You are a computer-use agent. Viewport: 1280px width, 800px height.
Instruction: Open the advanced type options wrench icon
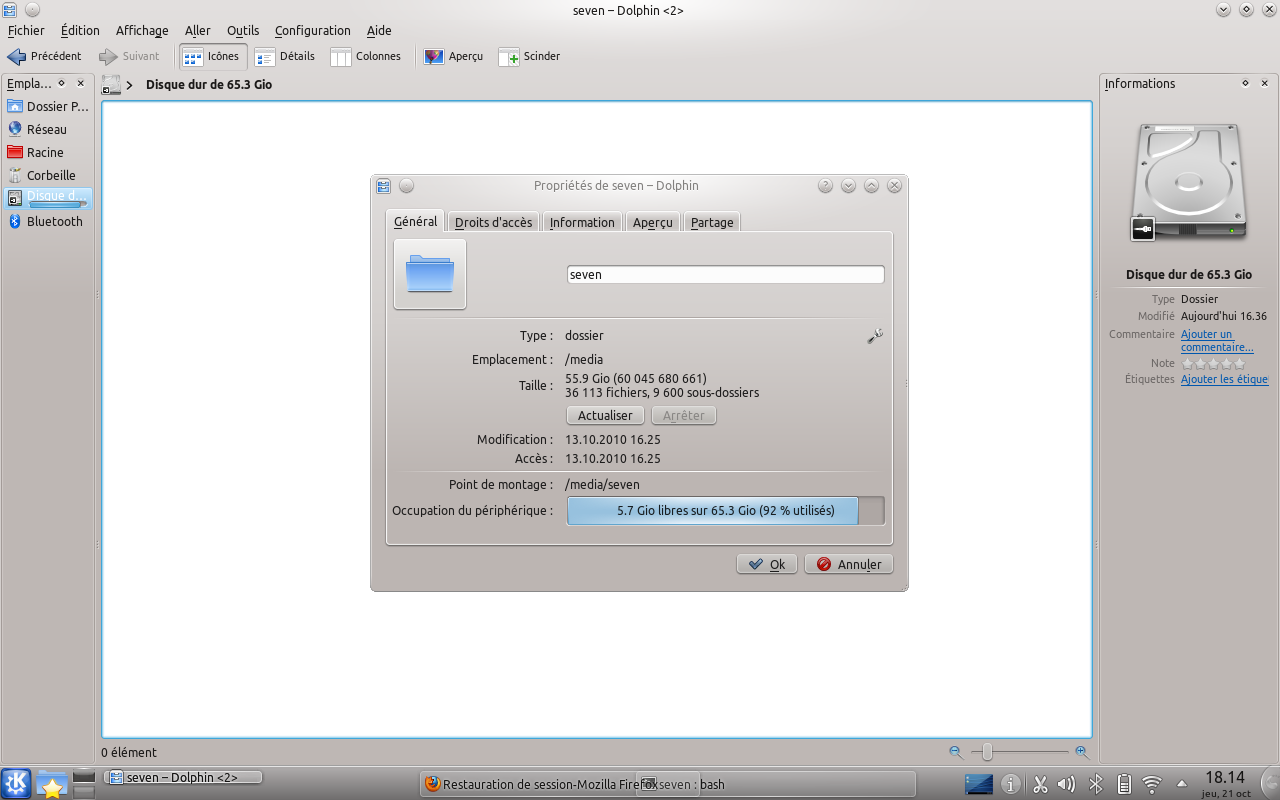click(x=875, y=337)
